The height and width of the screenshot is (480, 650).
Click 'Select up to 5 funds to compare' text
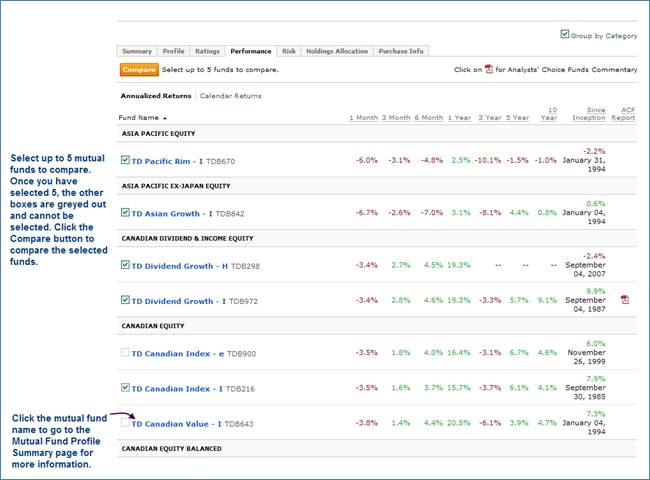(x=220, y=70)
